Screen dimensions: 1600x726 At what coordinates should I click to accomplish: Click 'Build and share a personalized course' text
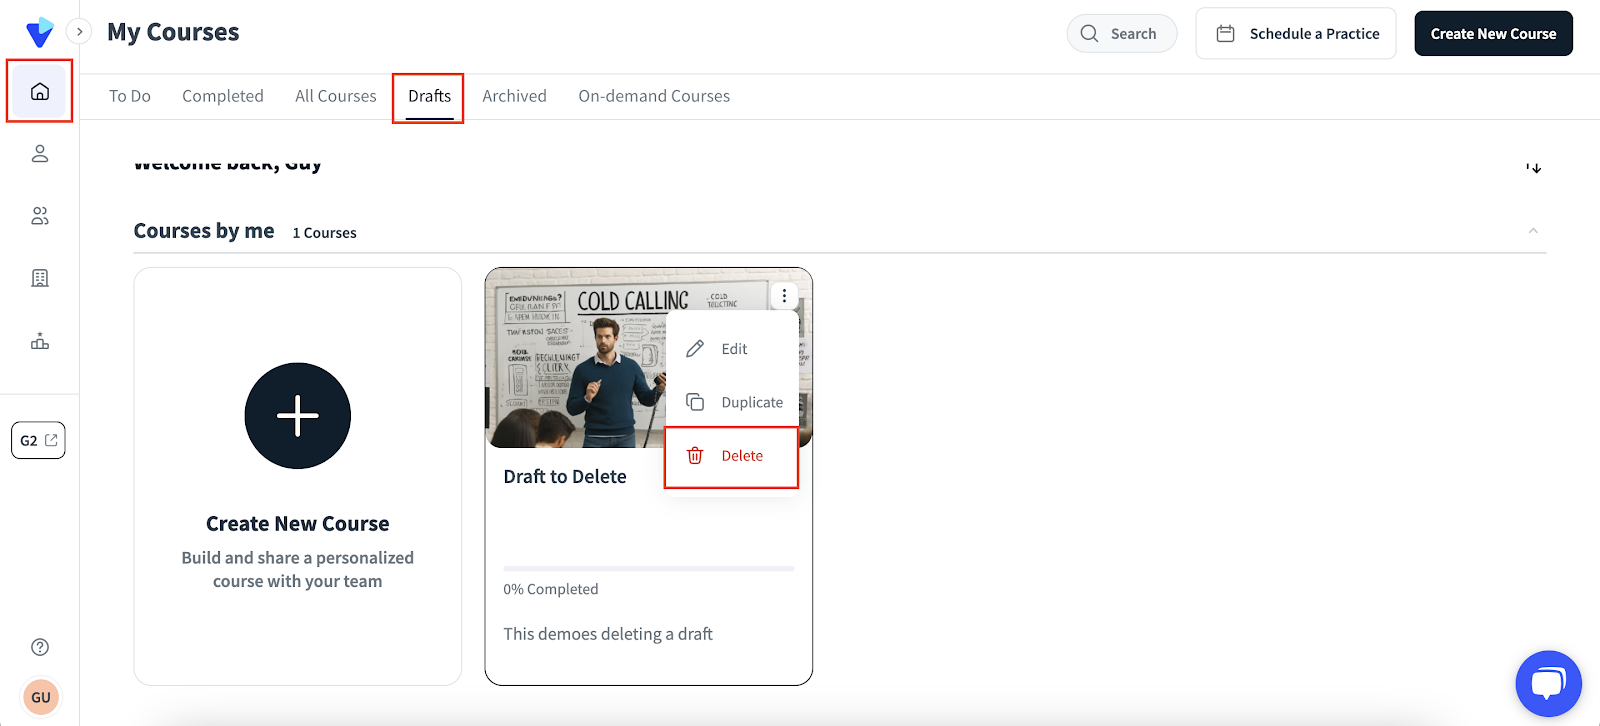pyautogui.click(x=298, y=570)
